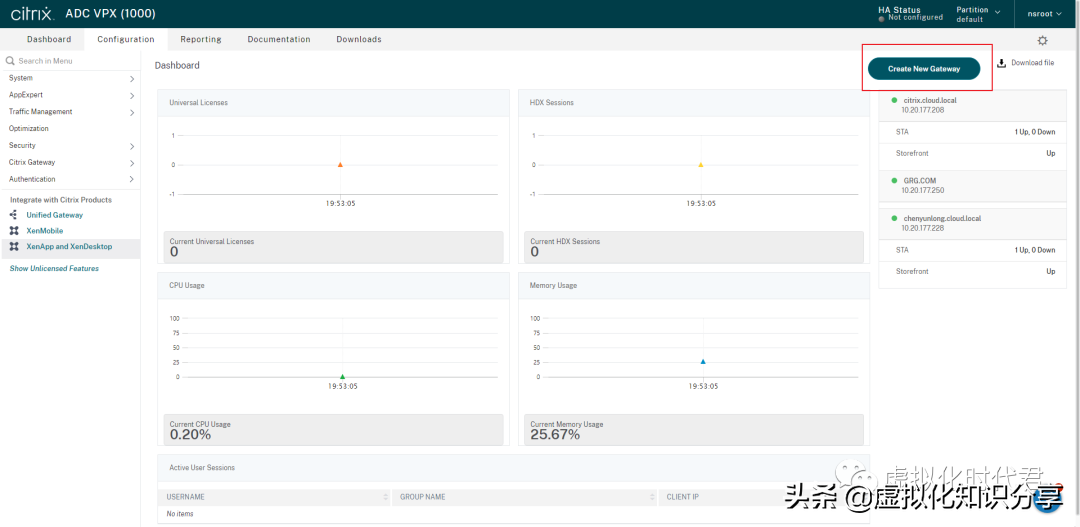Click green status dot of chenyunlong.cloud.local
The width and height of the screenshot is (1080, 527).
[894, 218]
